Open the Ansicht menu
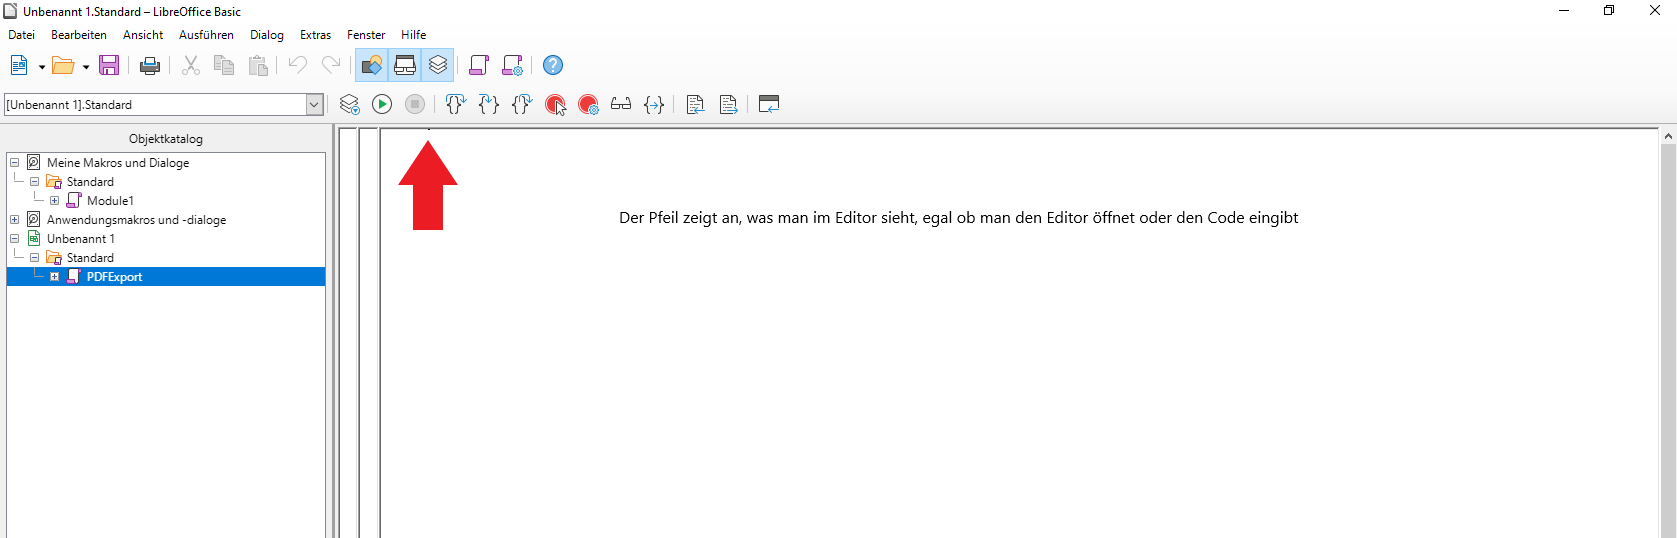The image size is (1677, 538). pyautogui.click(x=143, y=35)
